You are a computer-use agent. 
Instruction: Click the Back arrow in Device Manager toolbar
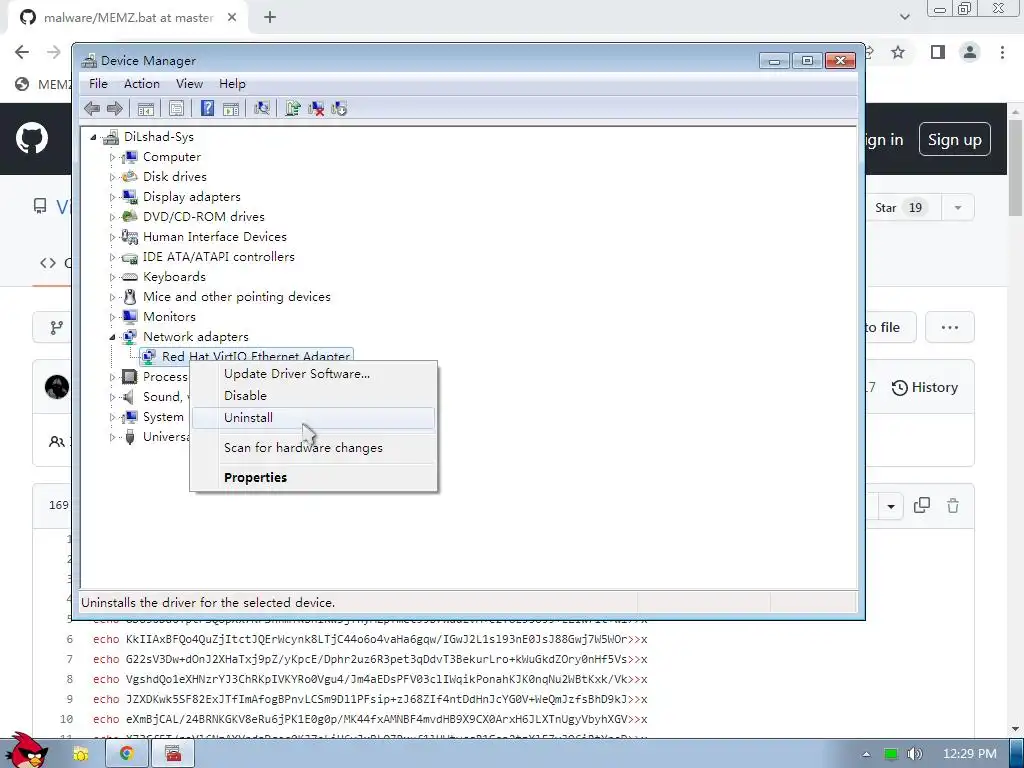[92, 108]
